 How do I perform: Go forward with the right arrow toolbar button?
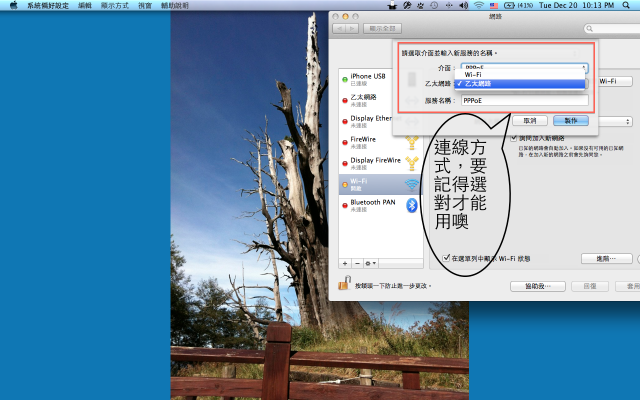352,29
